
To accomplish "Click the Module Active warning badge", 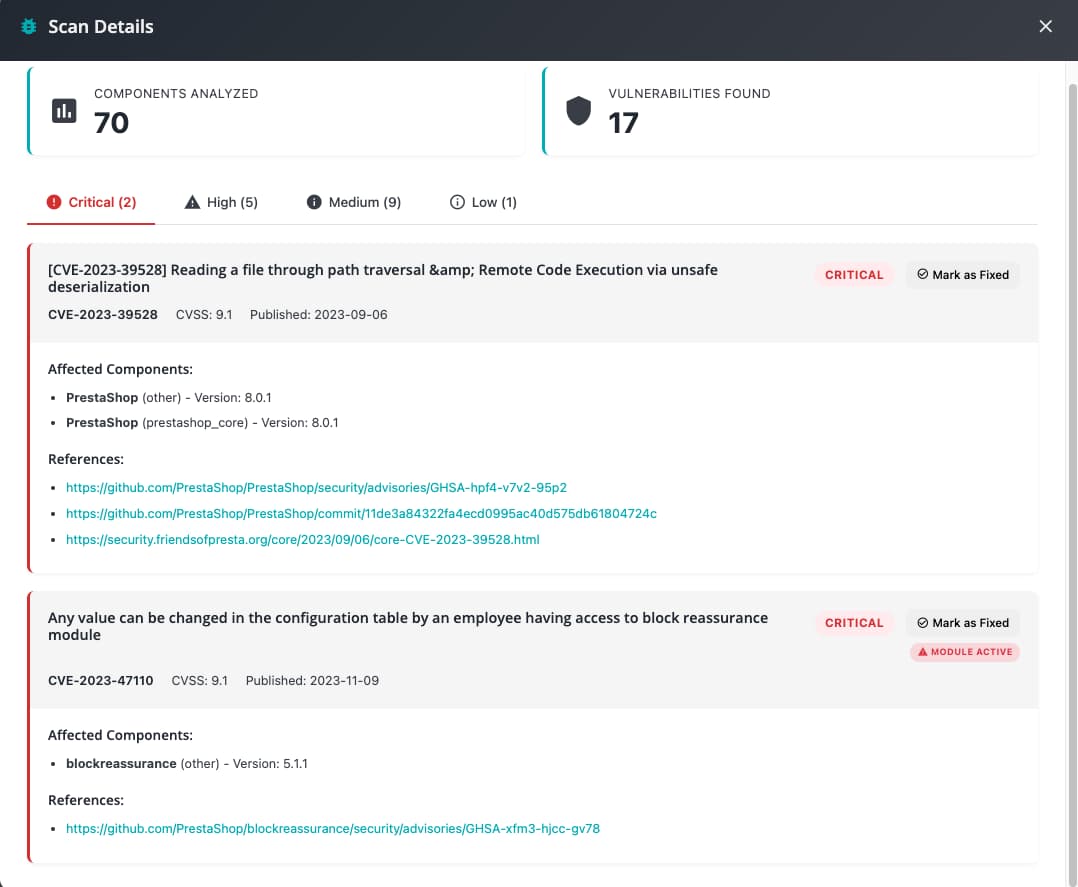I will tap(964, 652).
